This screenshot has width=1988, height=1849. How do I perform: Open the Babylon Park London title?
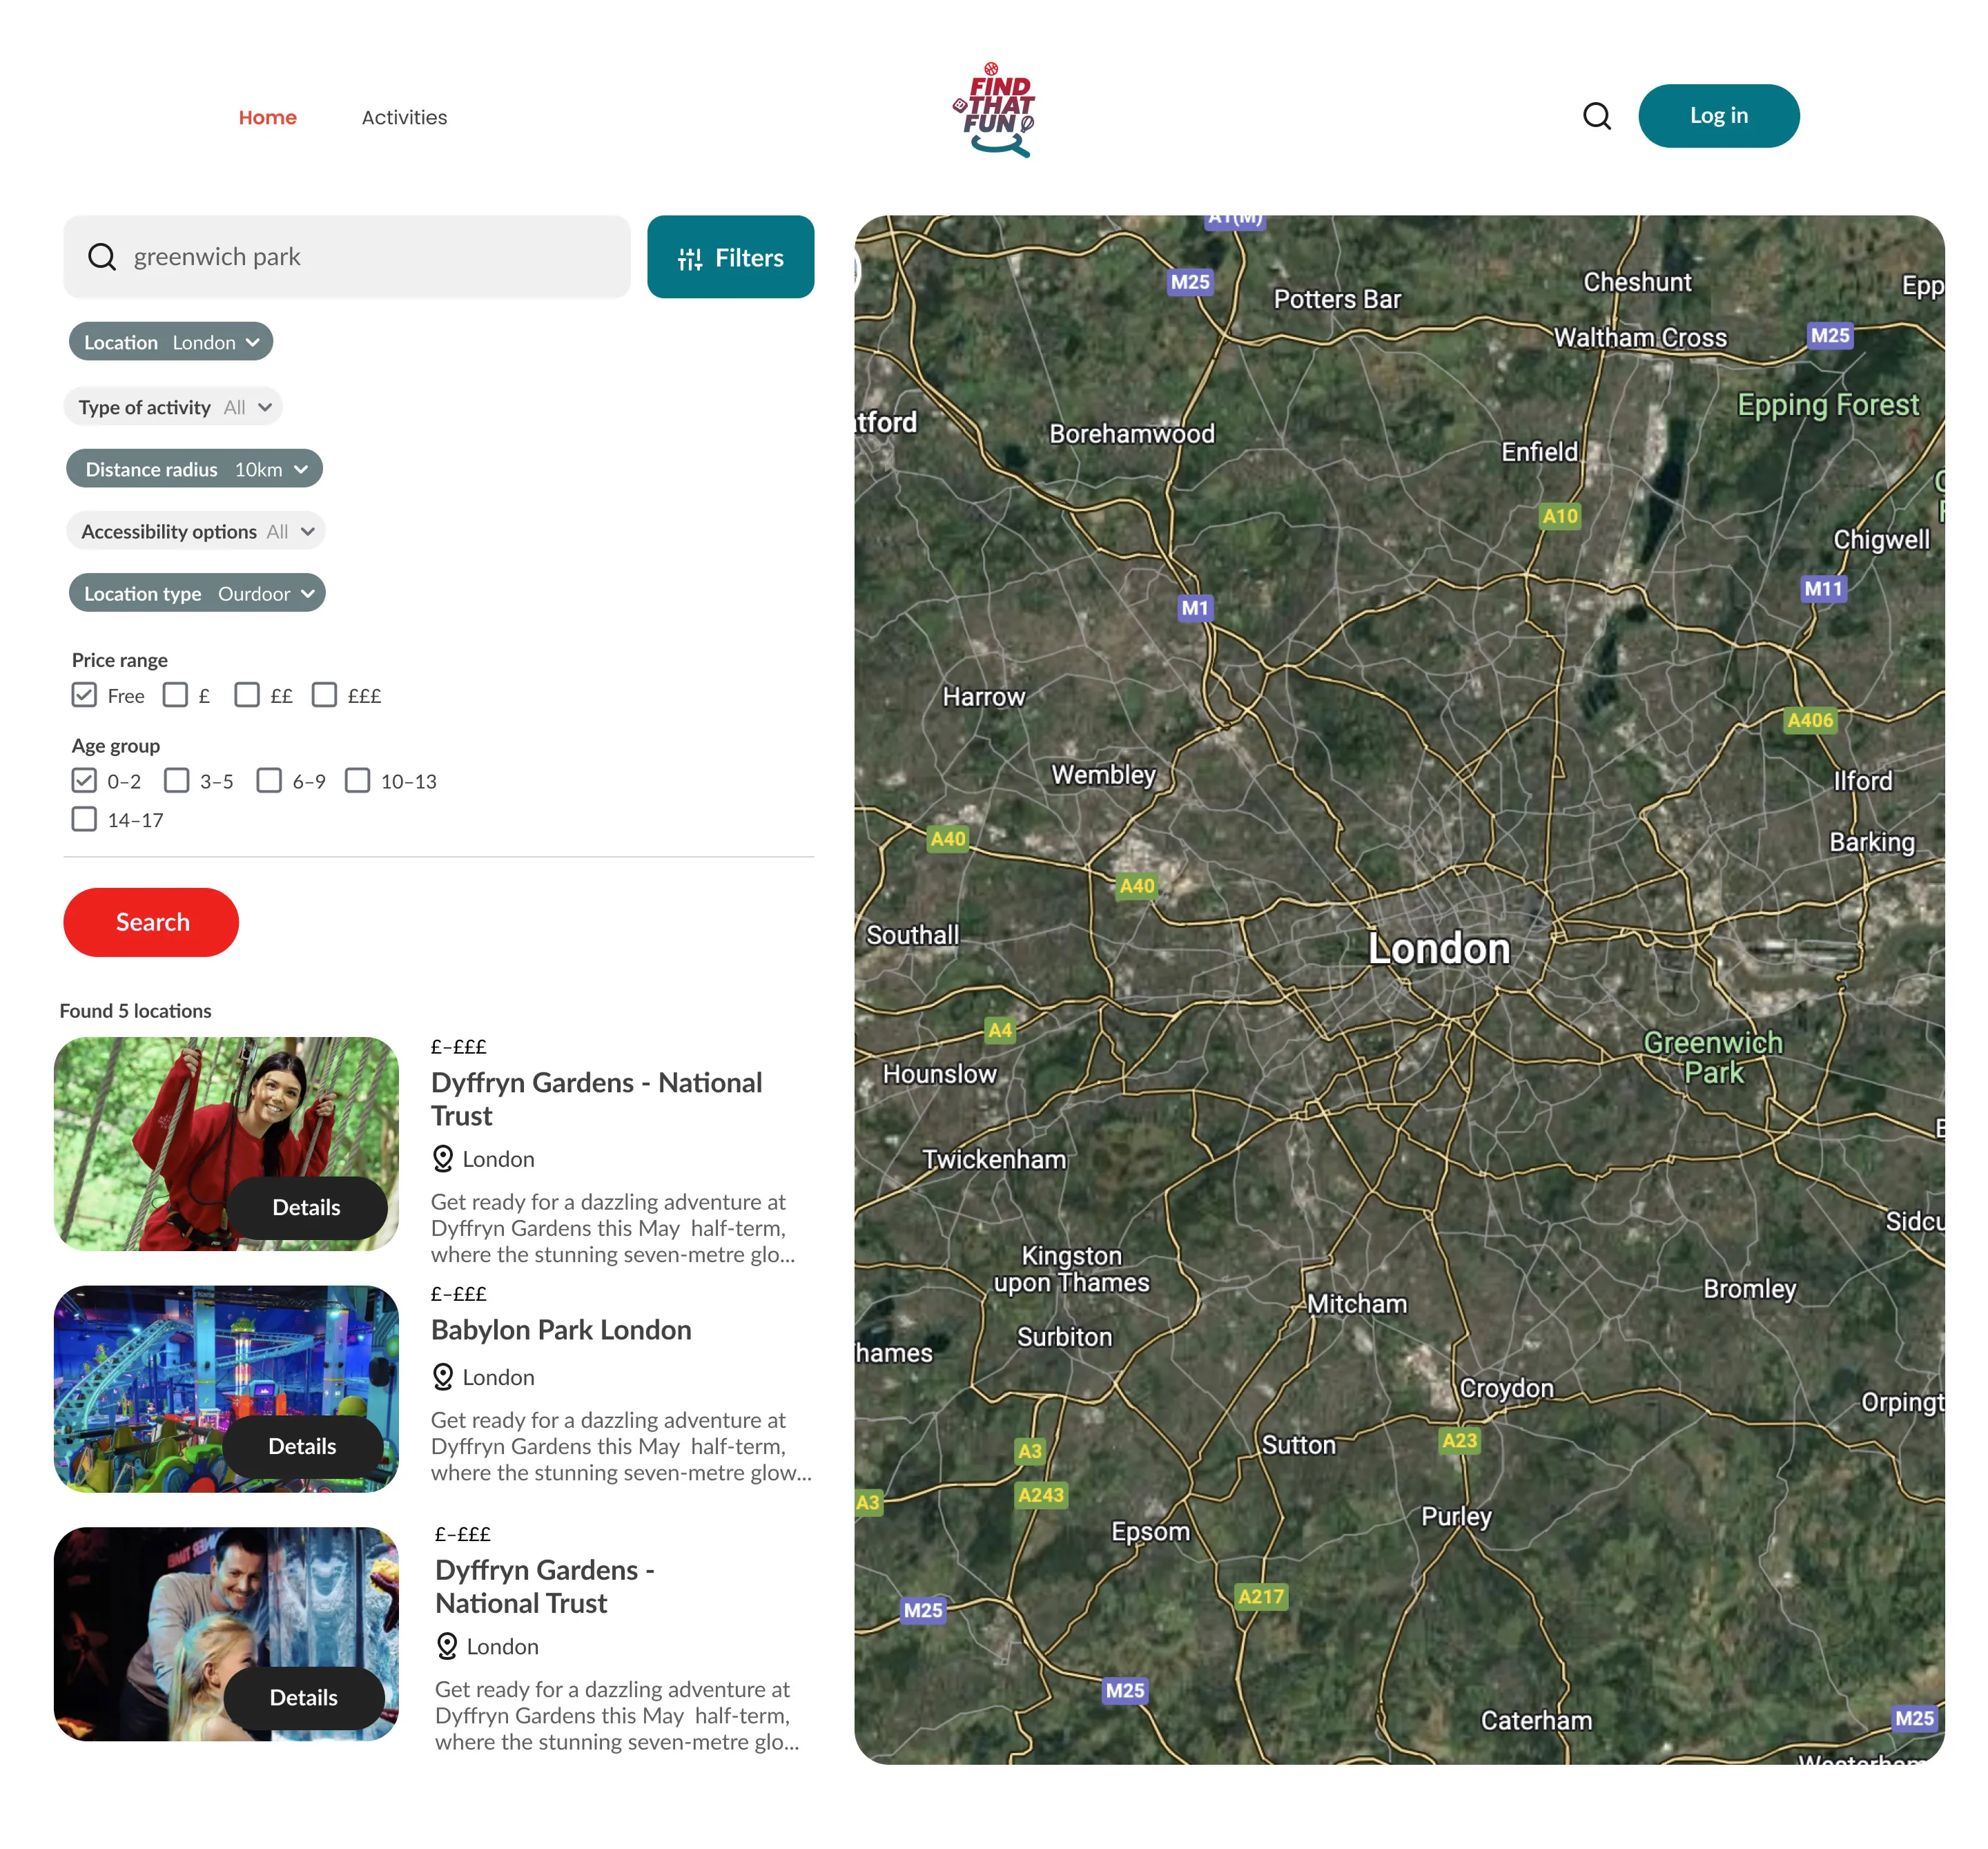click(x=561, y=1330)
